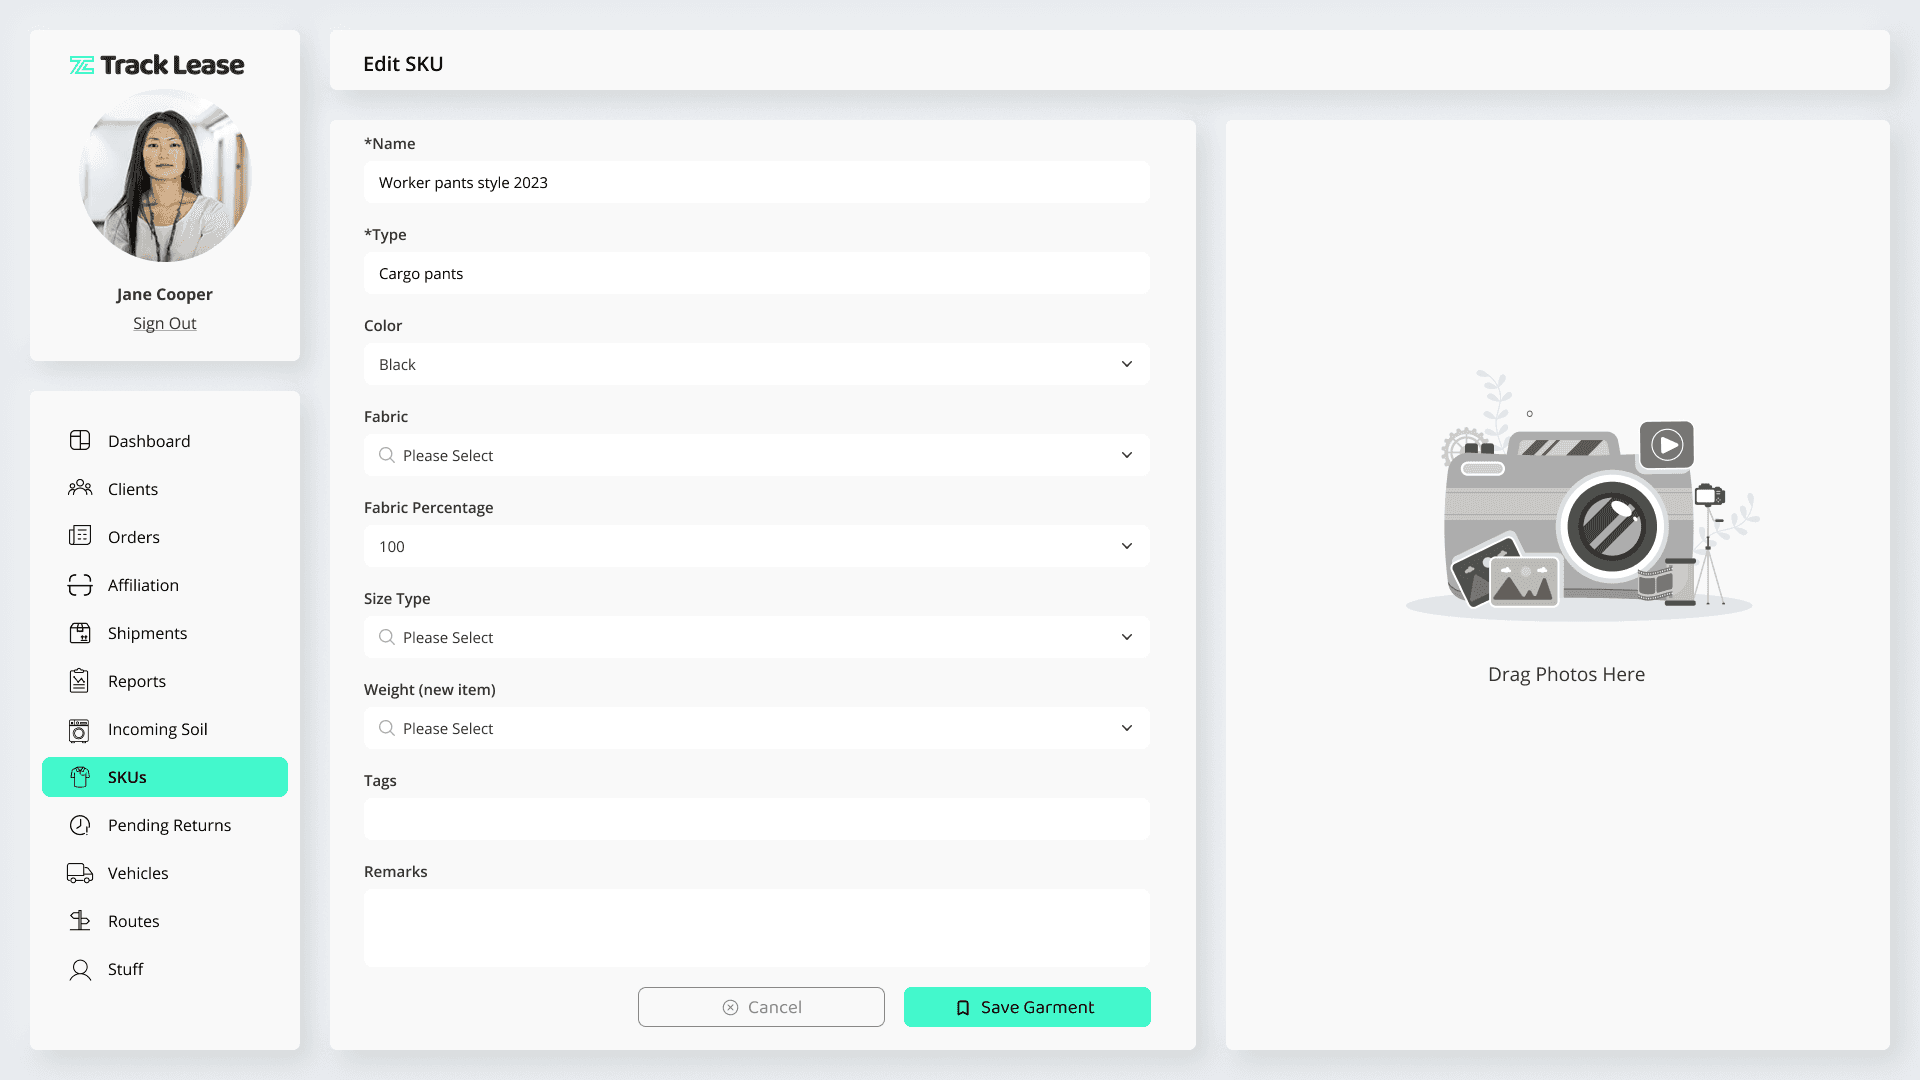Click the Sign Out link
The image size is (1920, 1080).
pos(165,323)
